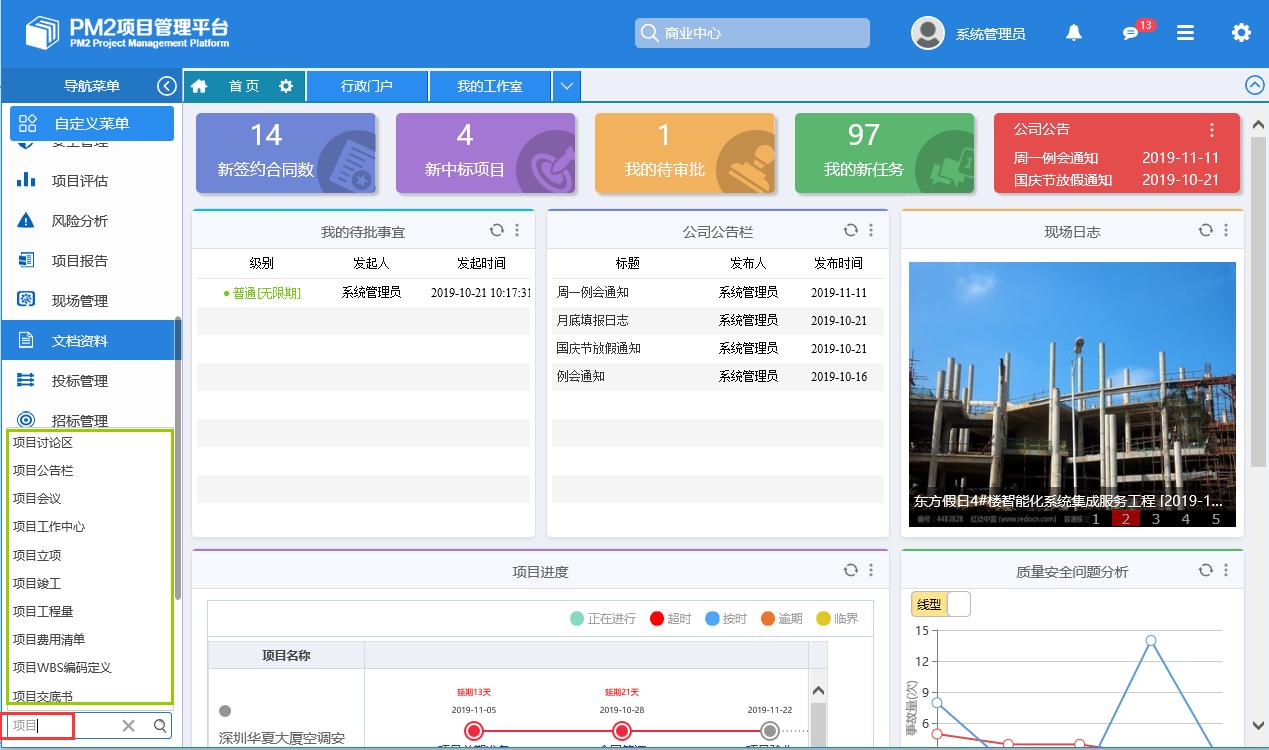Select 项目工作中心 from search results
The image size is (1269, 750).
49,527
